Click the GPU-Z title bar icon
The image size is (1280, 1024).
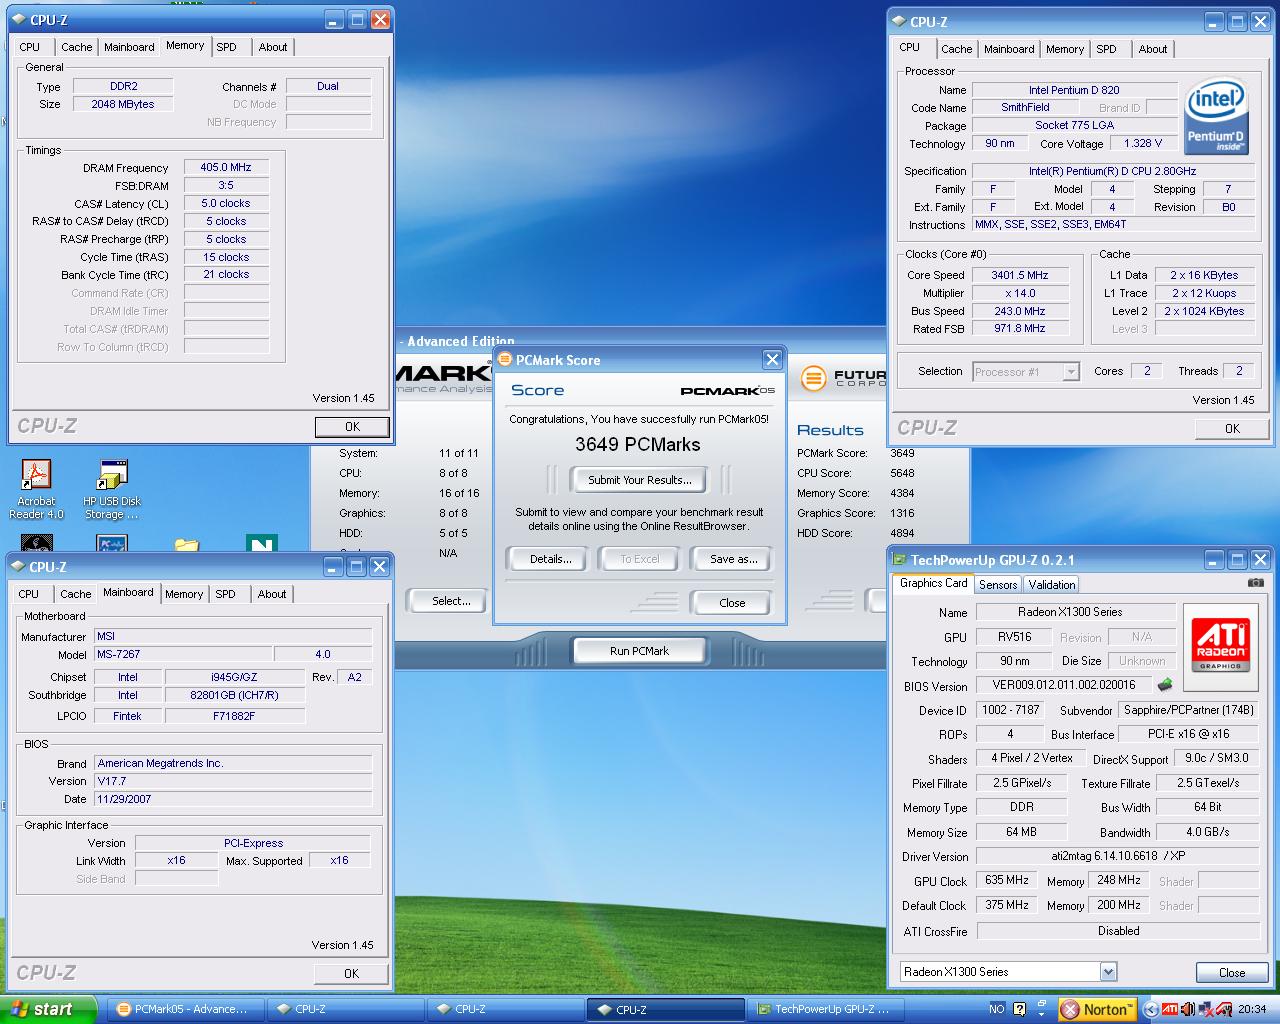point(898,560)
